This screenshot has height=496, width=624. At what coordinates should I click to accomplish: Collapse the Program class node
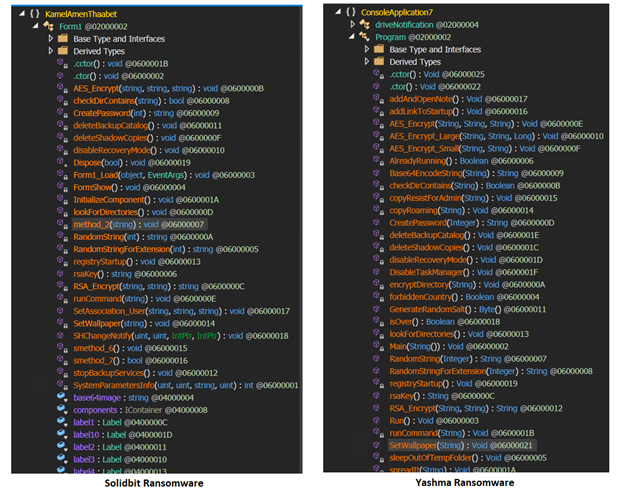tap(350, 37)
